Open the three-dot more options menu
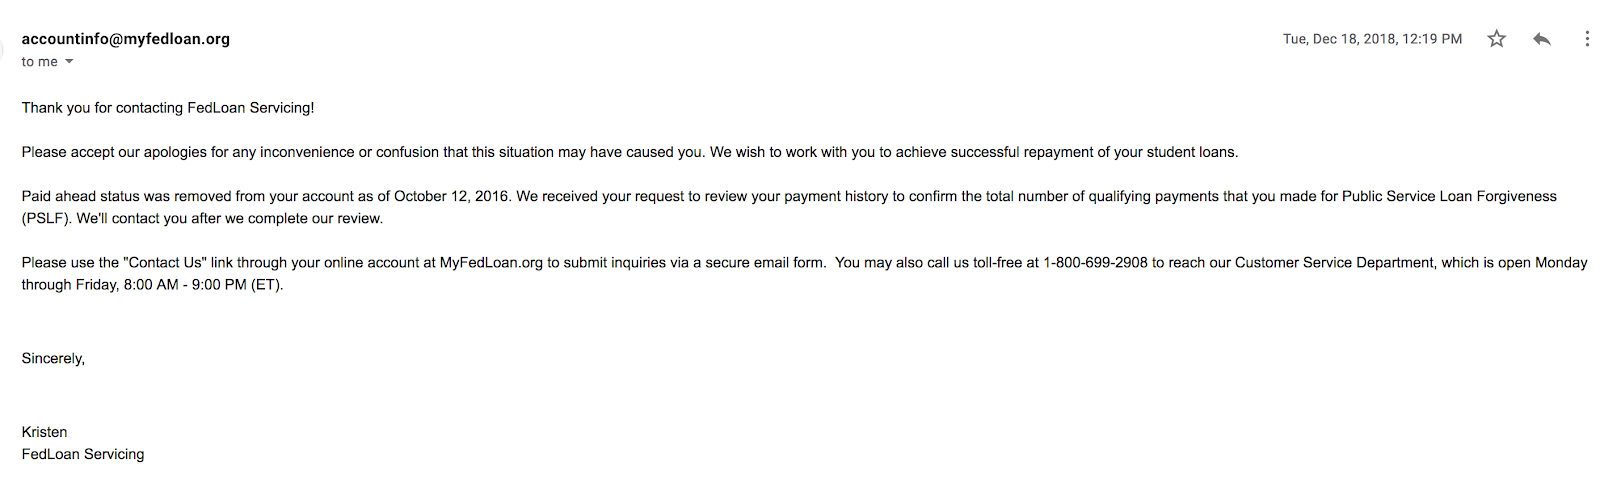The image size is (1600, 483). coord(1586,39)
